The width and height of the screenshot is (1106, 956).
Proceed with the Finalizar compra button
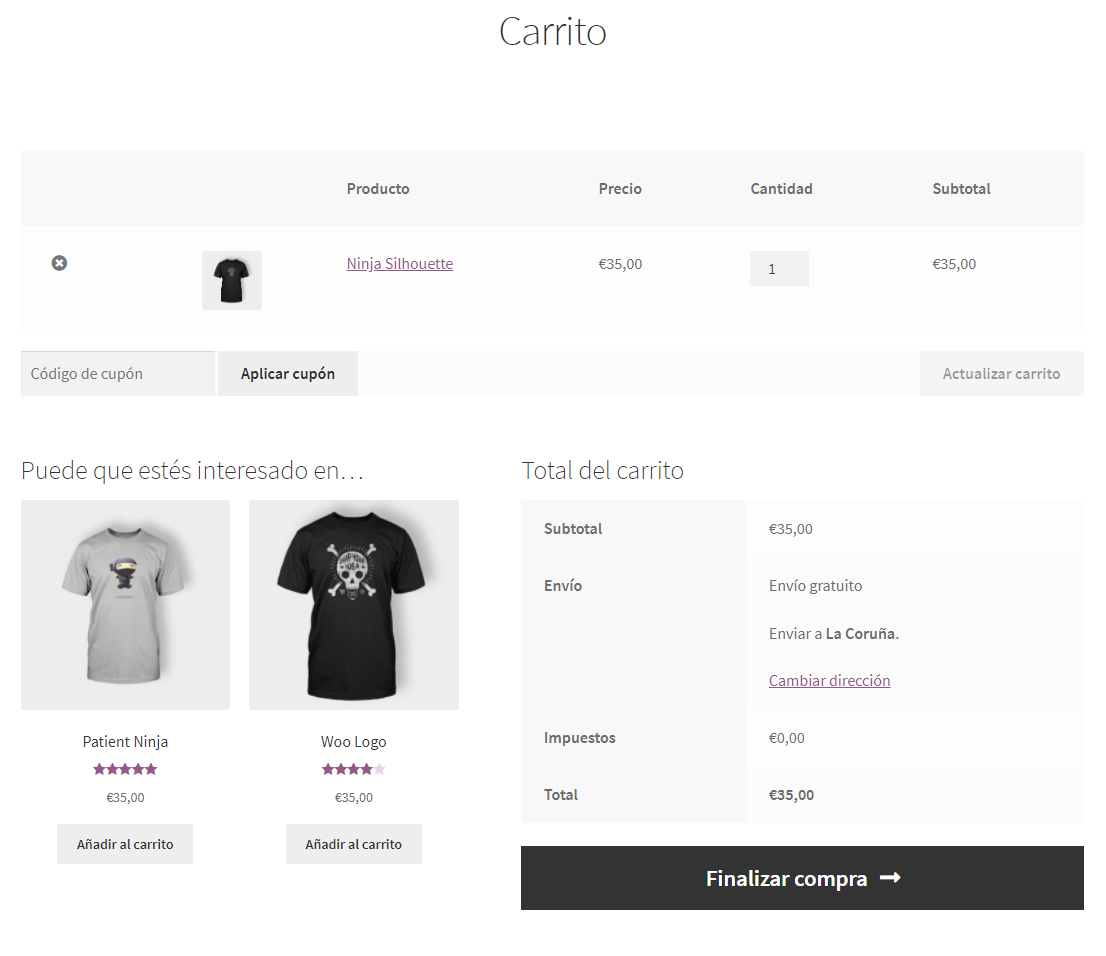coord(785,878)
